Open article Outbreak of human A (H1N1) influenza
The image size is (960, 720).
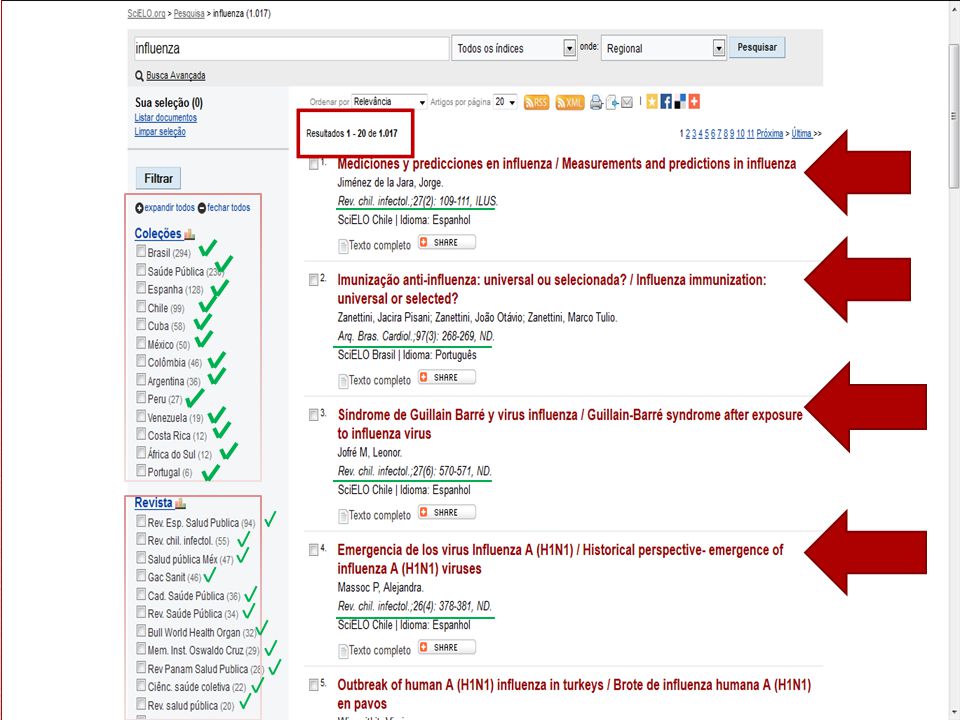tap(574, 694)
